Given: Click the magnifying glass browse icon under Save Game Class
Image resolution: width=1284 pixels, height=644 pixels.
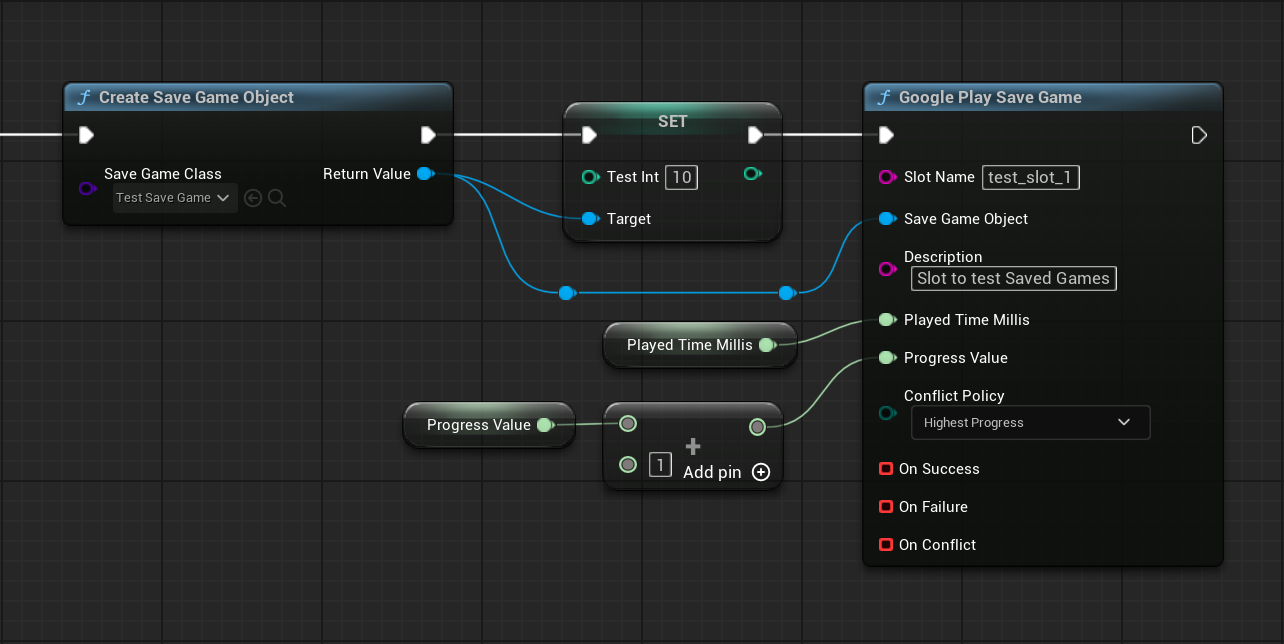Looking at the screenshot, I should pos(277,198).
